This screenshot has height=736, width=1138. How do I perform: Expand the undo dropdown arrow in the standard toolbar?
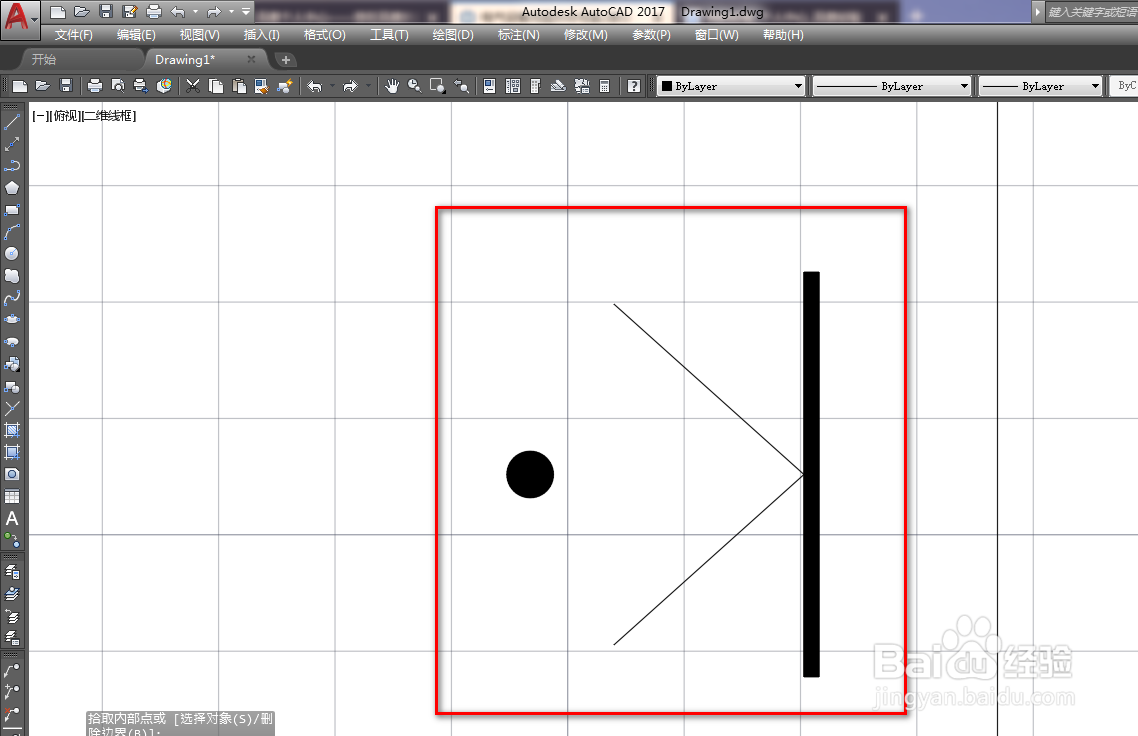coord(332,86)
